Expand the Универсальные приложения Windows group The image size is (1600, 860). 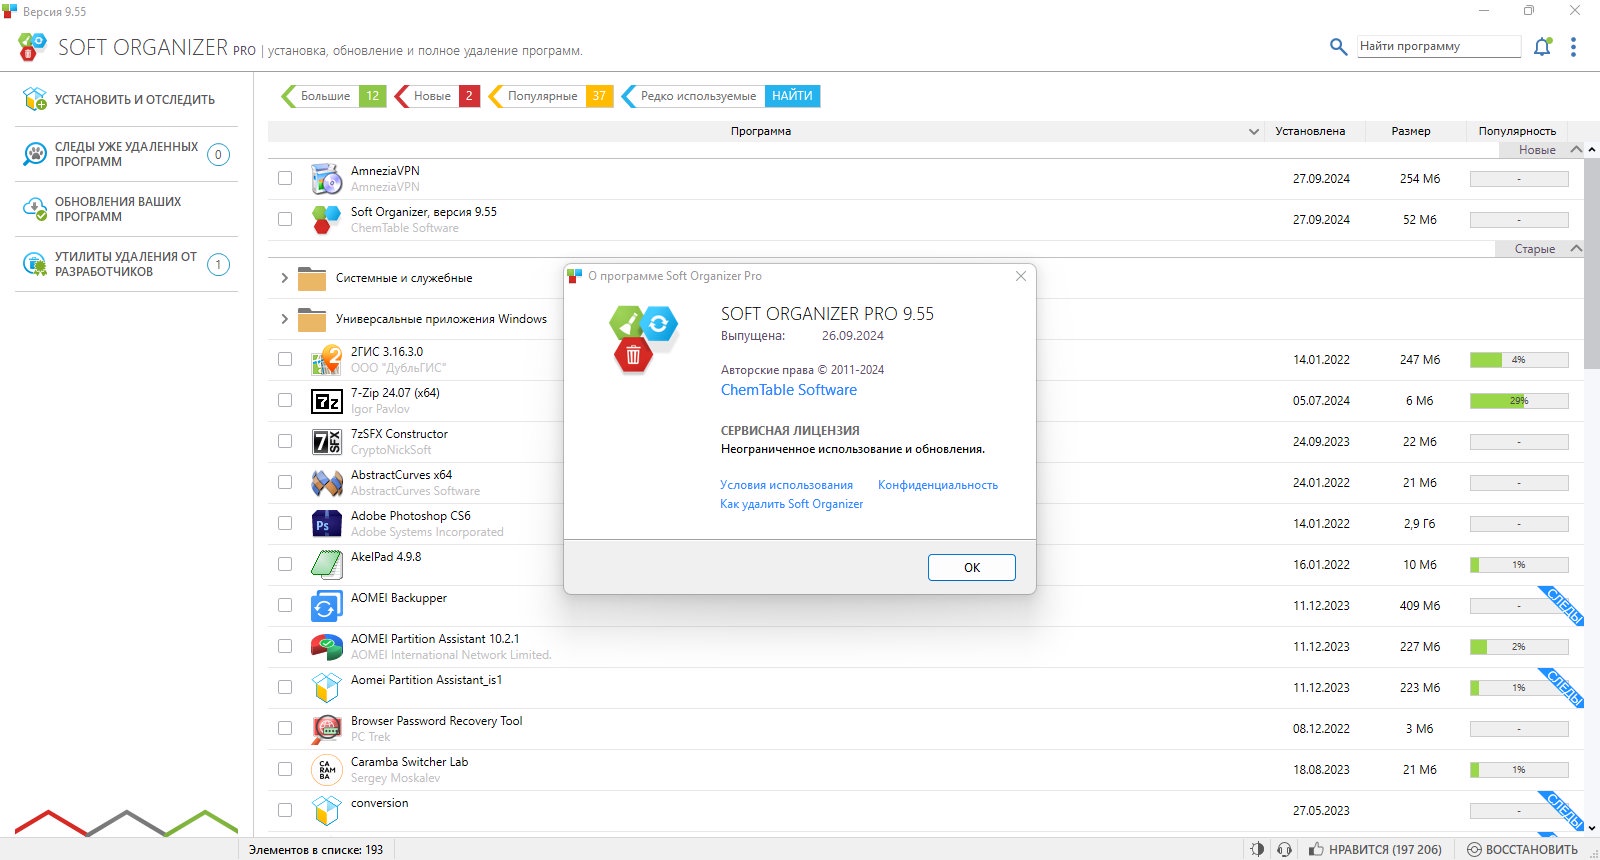click(x=284, y=319)
